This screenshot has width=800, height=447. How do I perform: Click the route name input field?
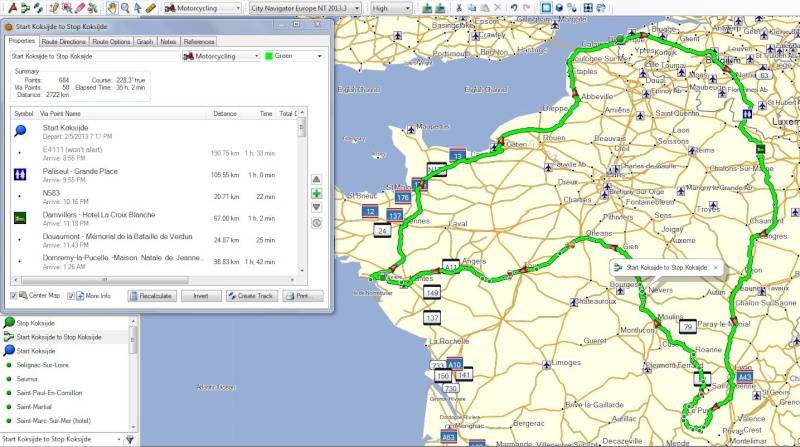[x=95, y=56]
